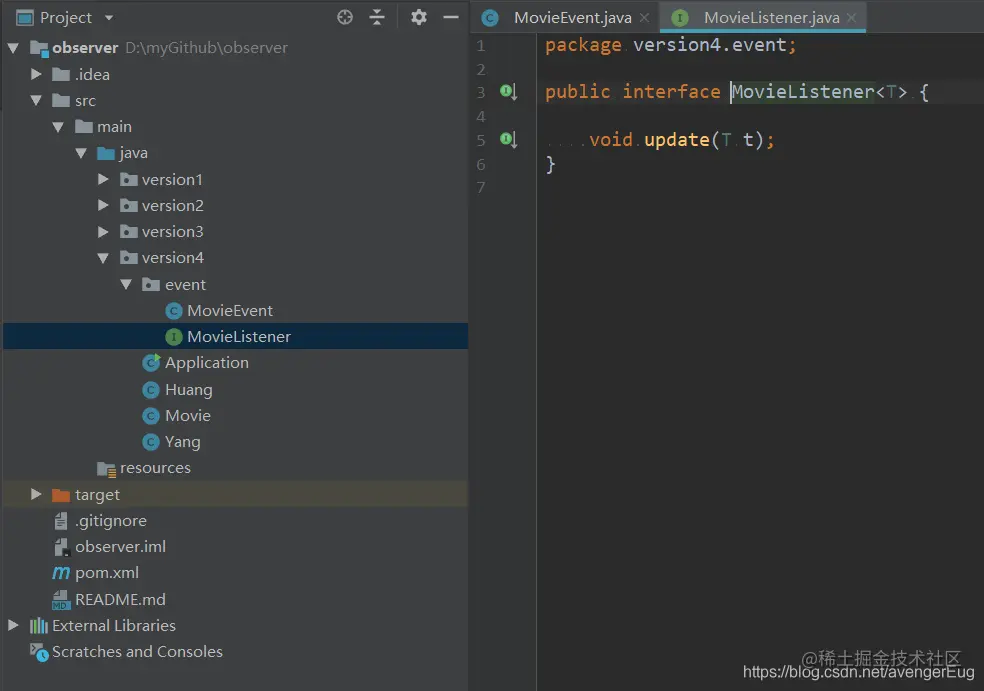Click the implementations gutter icon on line 3
This screenshot has width=984, height=691.
(508, 92)
